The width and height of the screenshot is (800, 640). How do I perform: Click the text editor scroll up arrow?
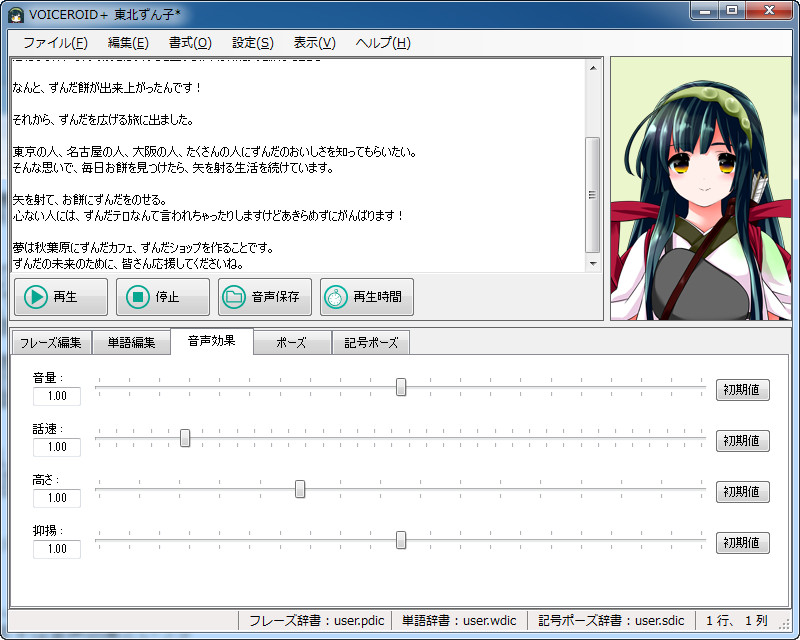pyautogui.click(x=593, y=68)
